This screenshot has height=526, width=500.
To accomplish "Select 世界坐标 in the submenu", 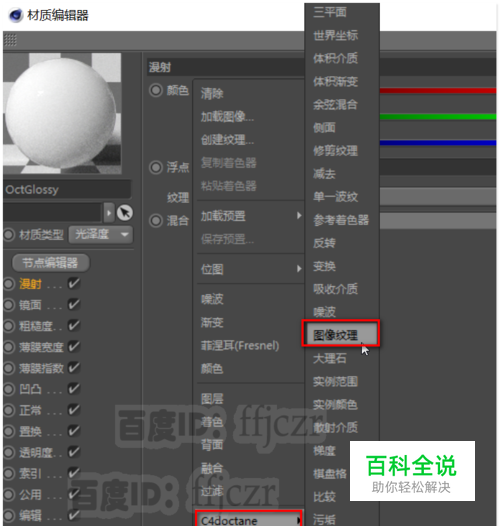I will [336, 35].
